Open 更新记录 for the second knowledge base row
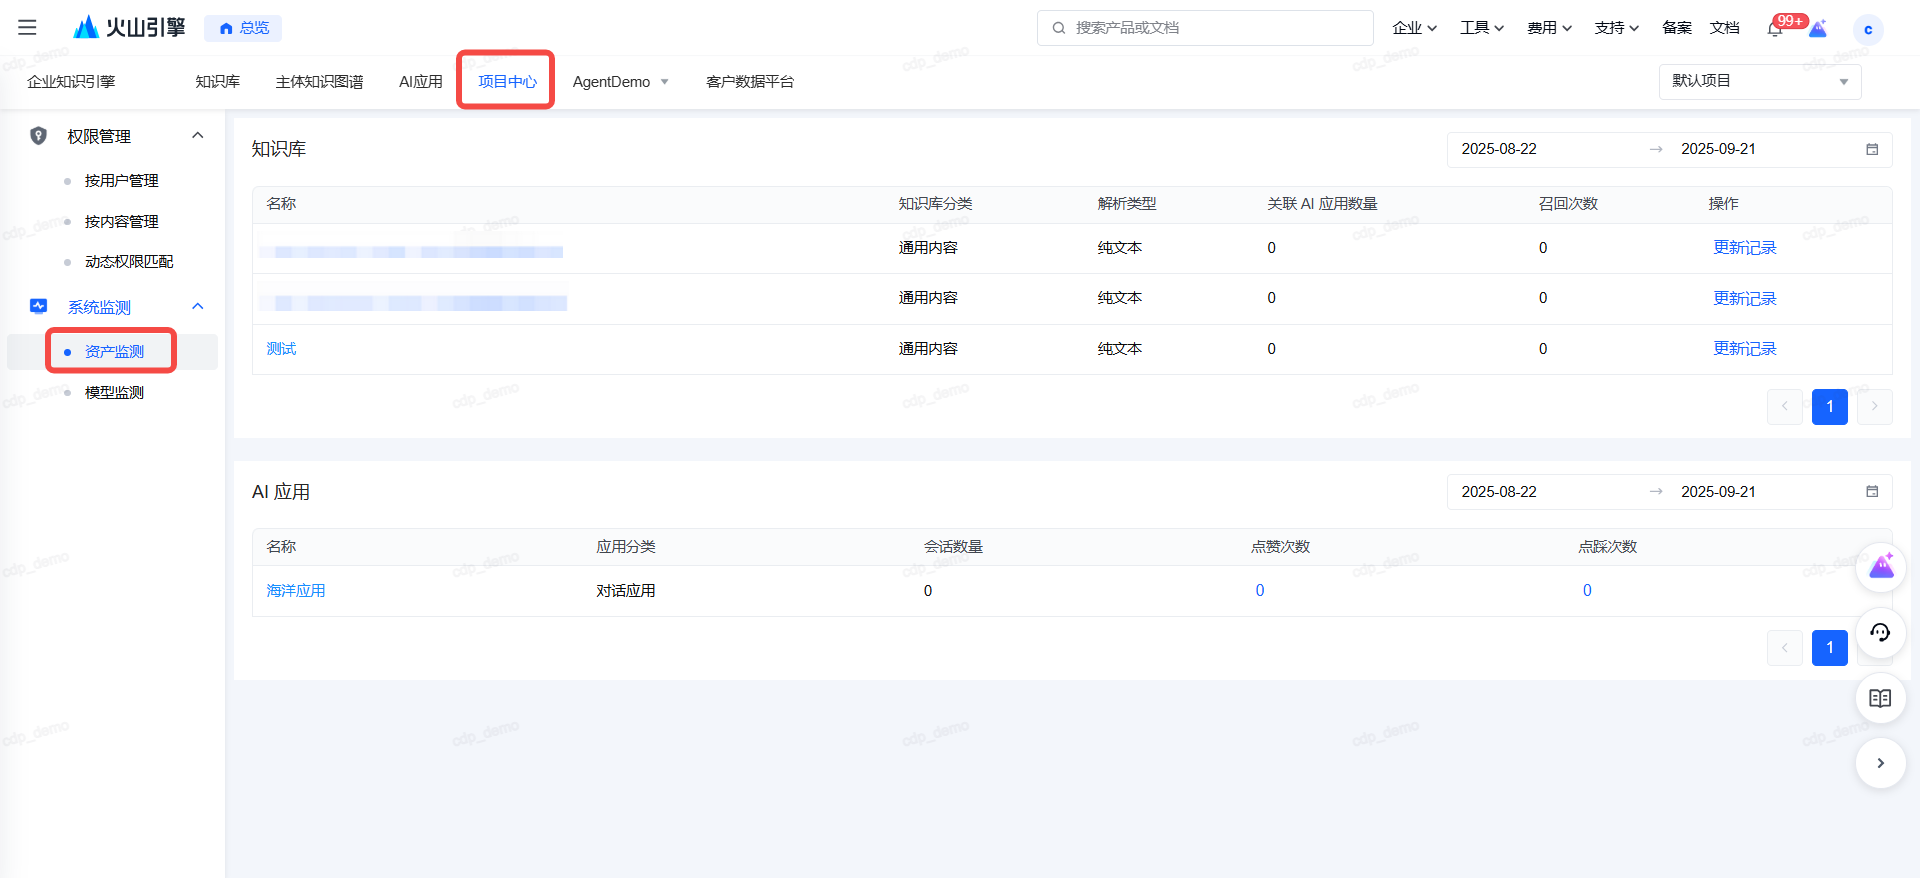This screenshot has height=878, width=1920. click(1745, 299)
